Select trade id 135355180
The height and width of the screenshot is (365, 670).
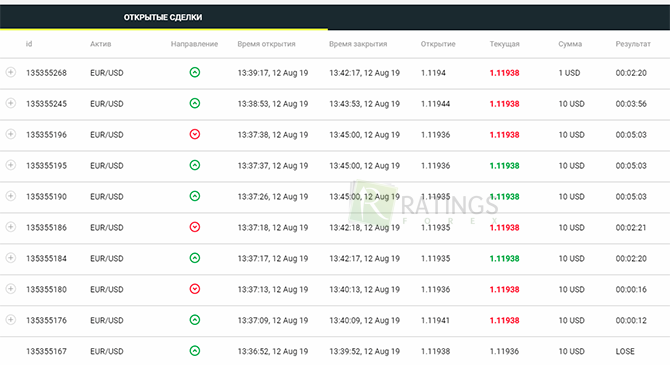47,290
